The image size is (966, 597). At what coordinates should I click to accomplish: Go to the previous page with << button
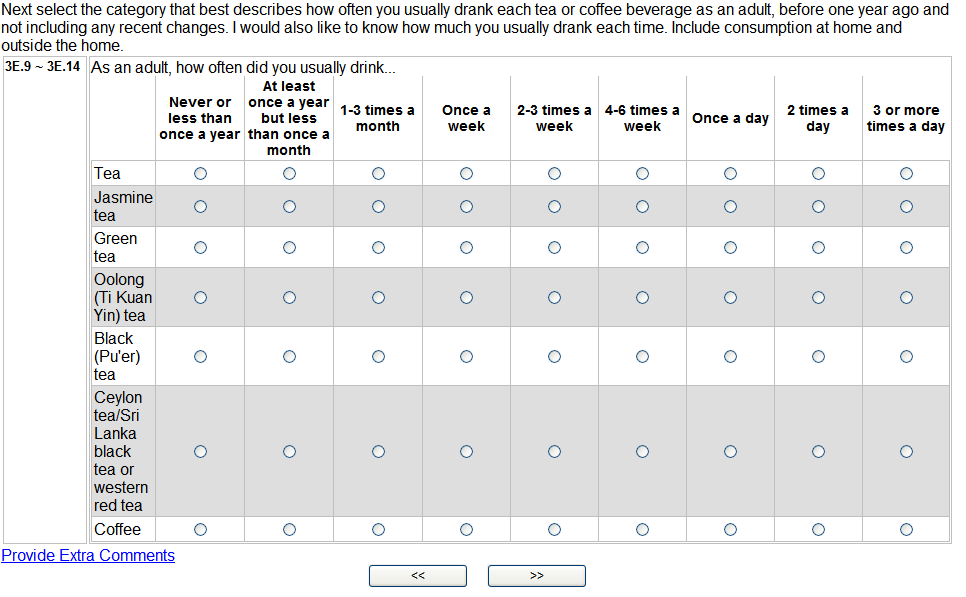point(418,576)
